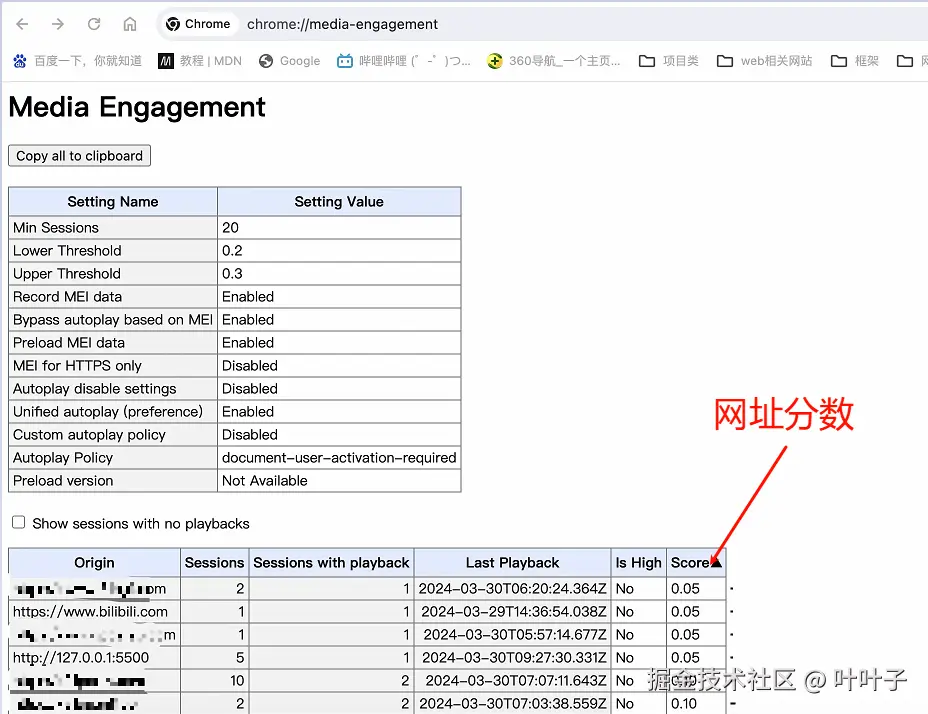Open the 360导航 bookmark
928x714 pixels.
coord(554,61)
